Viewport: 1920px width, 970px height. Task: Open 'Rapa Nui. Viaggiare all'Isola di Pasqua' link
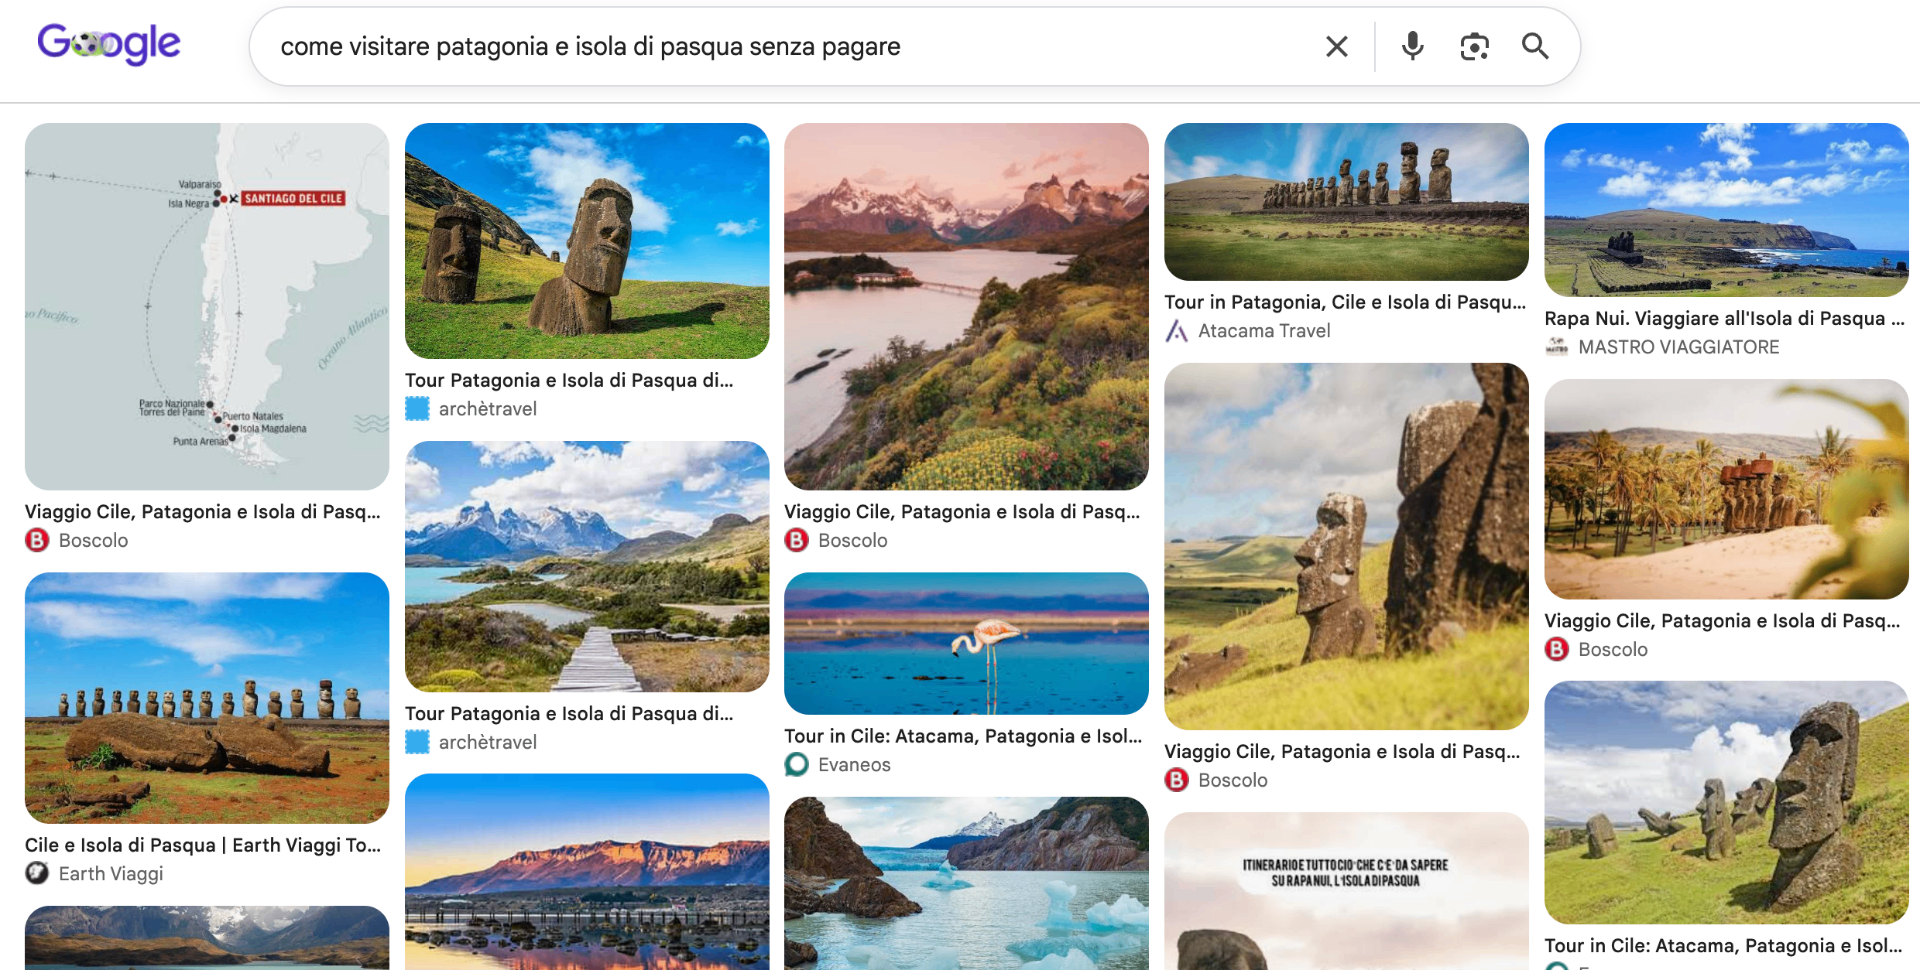(x=1724, y=318)
